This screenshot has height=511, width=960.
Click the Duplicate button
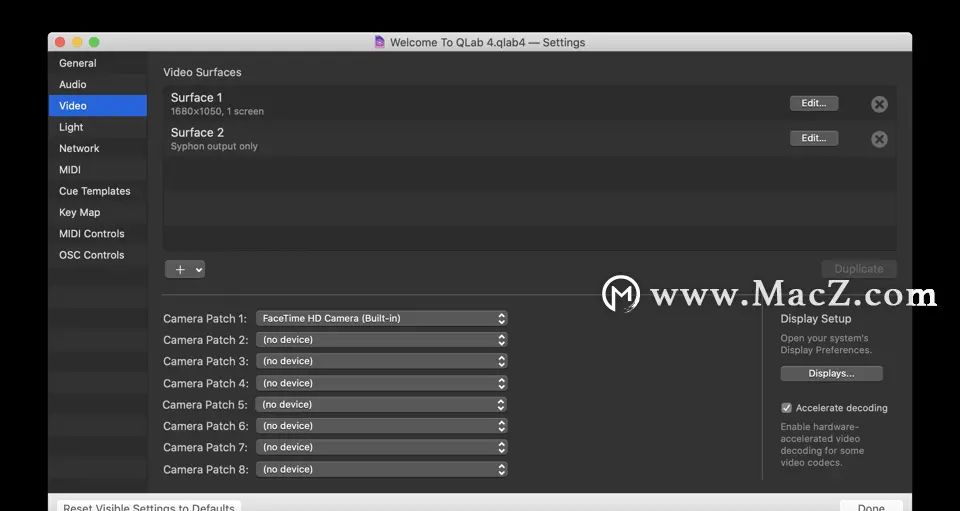coord(858,269)
